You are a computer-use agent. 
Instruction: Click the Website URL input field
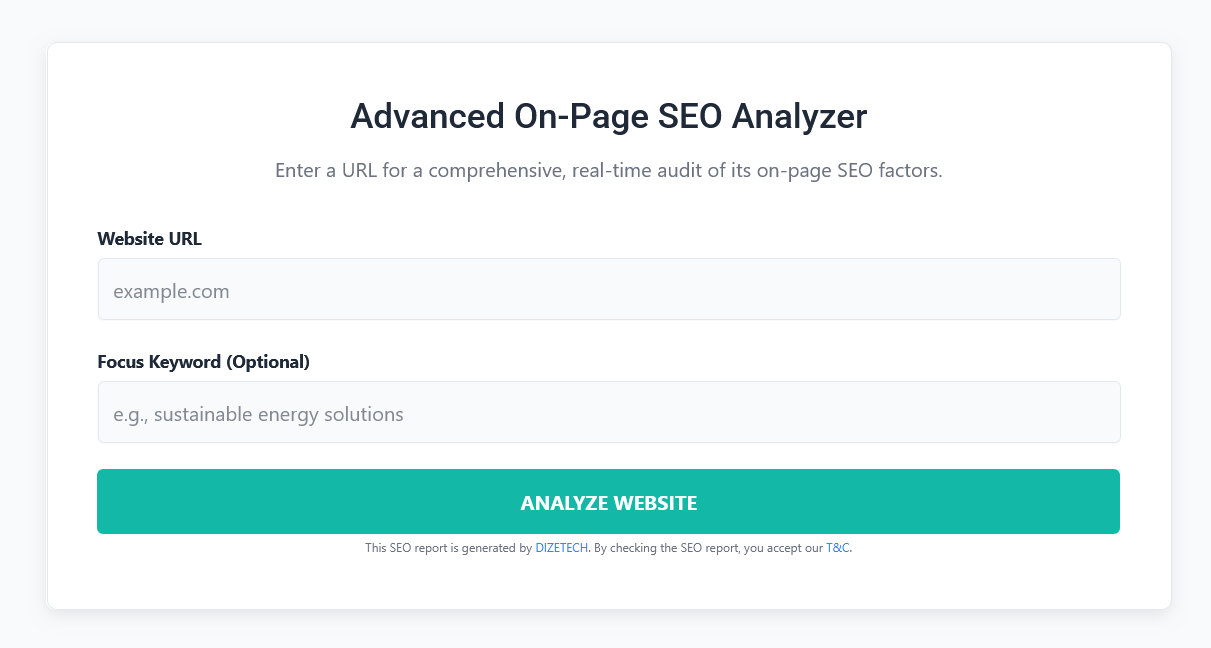click(608, 290)
